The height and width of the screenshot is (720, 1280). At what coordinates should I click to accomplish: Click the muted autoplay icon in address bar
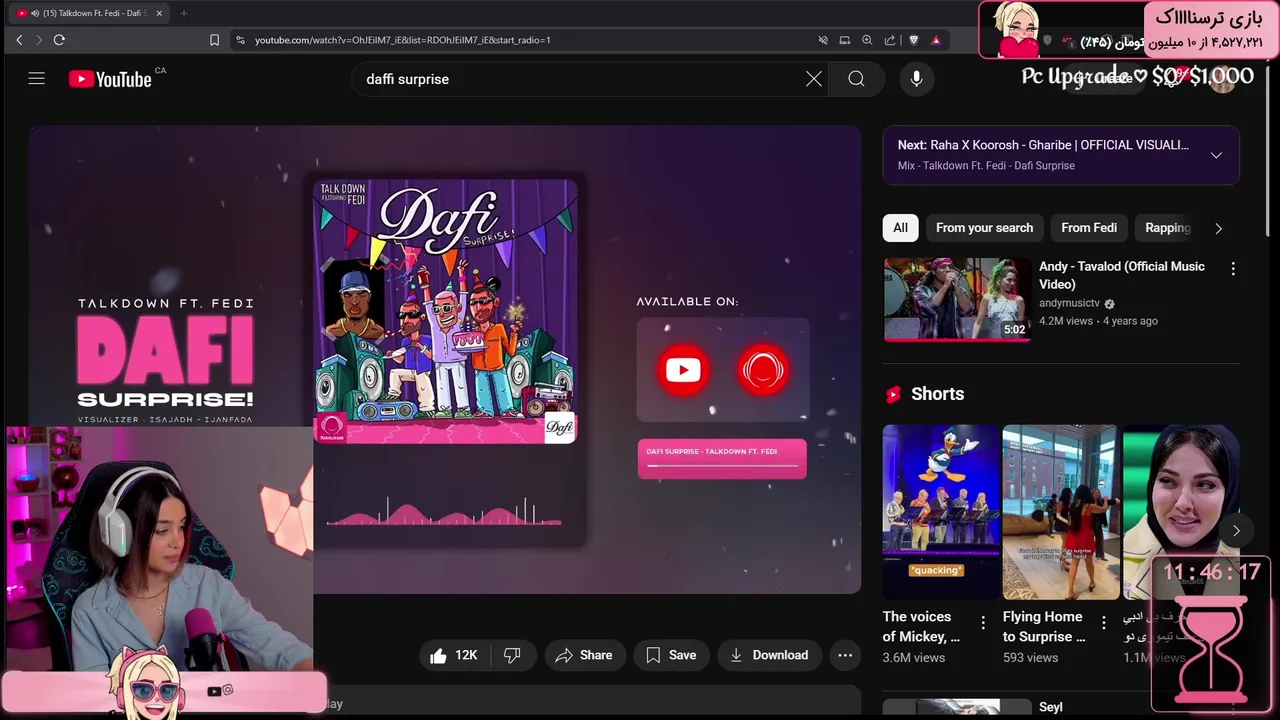tap(823, 40)
